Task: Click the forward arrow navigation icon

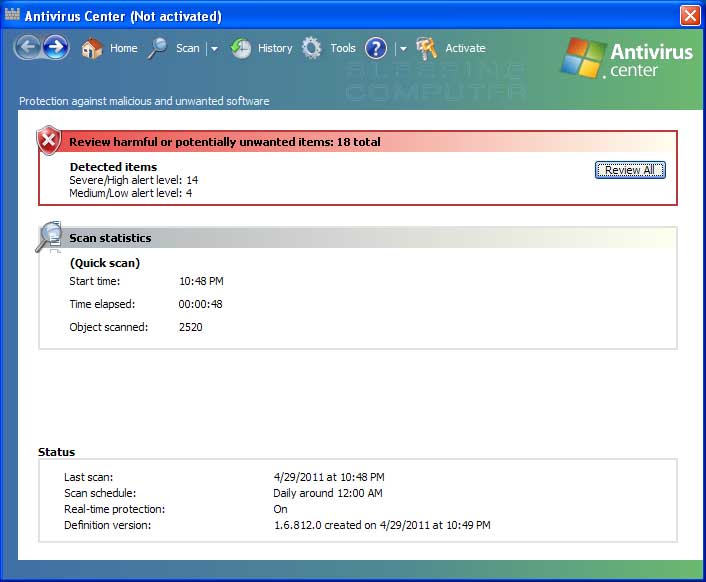Action: [x=56, y=47]
